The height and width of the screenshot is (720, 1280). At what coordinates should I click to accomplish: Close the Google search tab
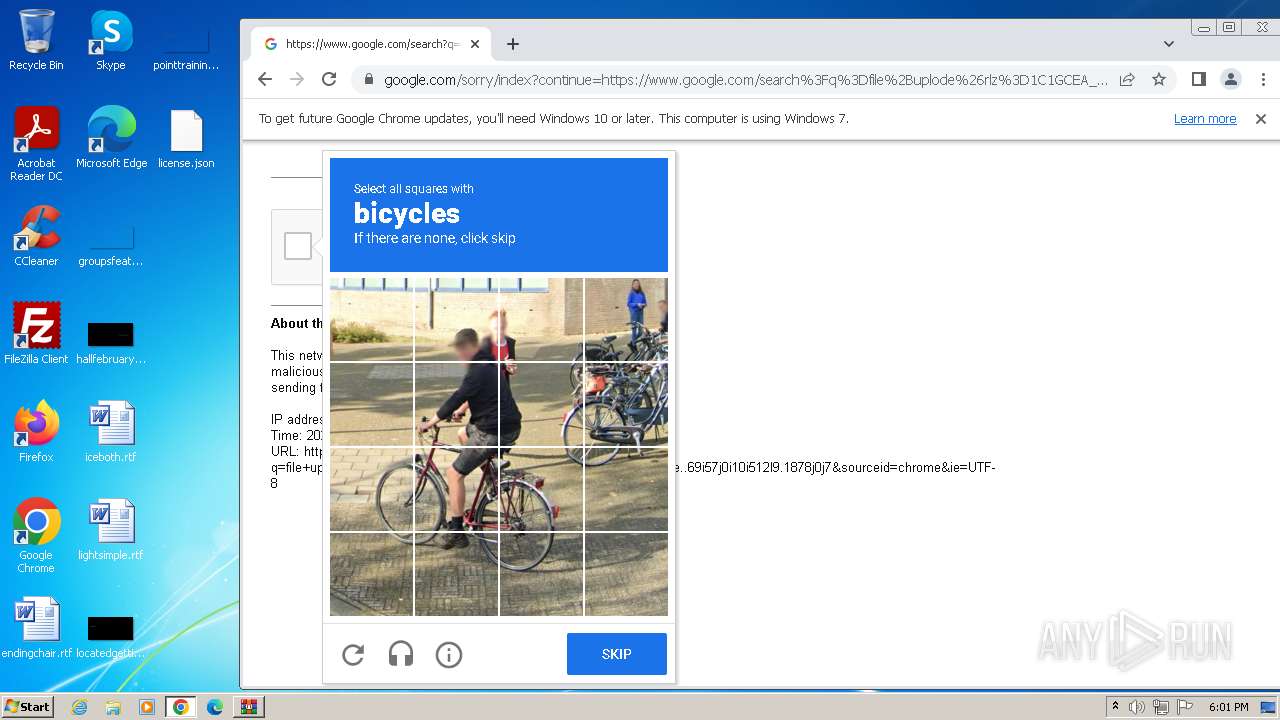475,44
